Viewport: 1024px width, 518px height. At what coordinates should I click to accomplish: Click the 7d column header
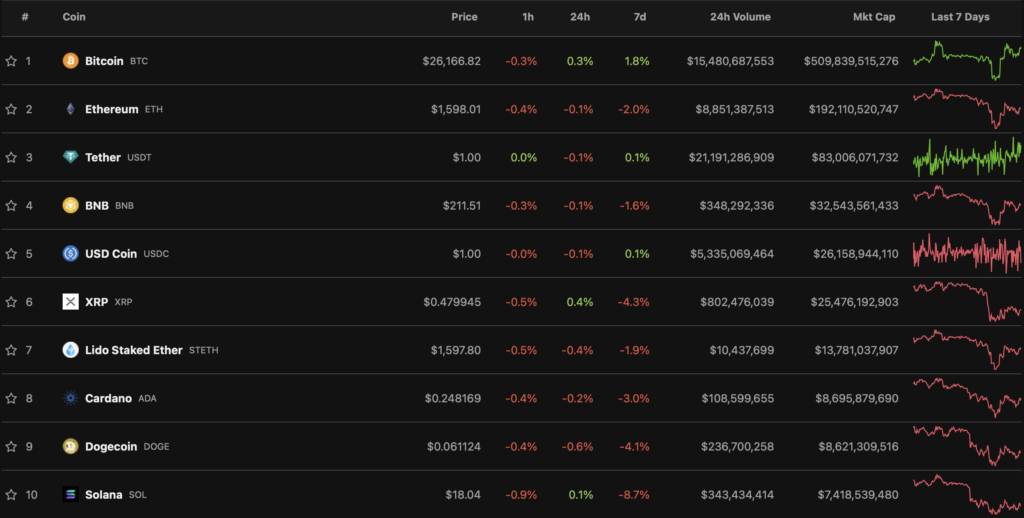[641, 17]
